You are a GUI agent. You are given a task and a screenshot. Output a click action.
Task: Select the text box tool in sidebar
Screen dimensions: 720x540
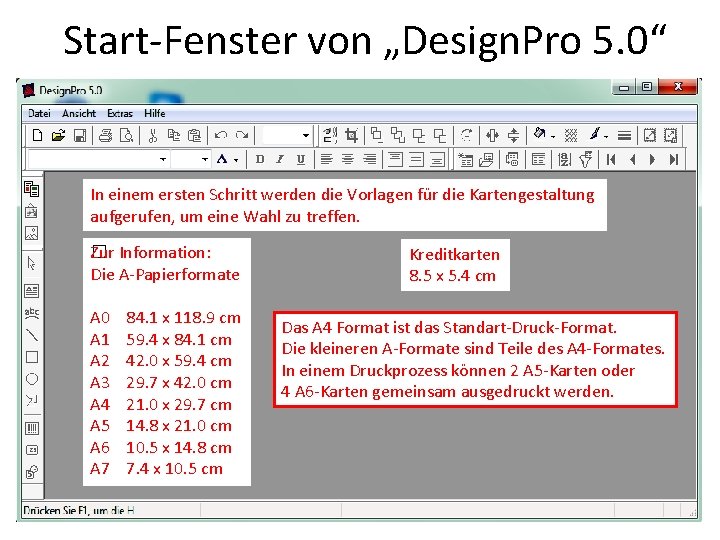click(x=32, y=291)
